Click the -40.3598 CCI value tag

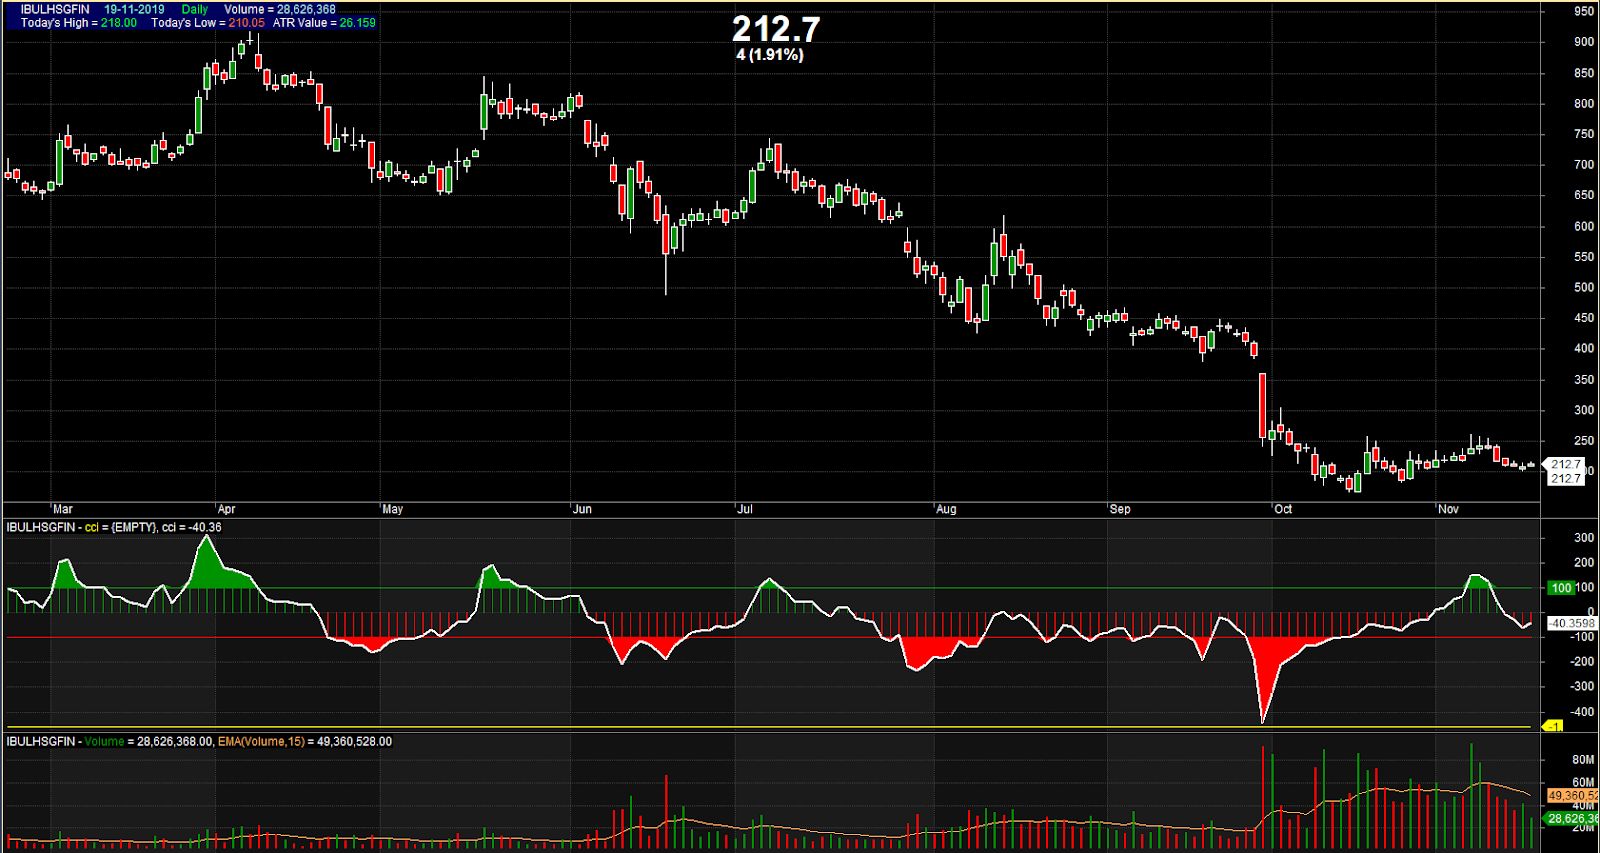pos(1571,623)
